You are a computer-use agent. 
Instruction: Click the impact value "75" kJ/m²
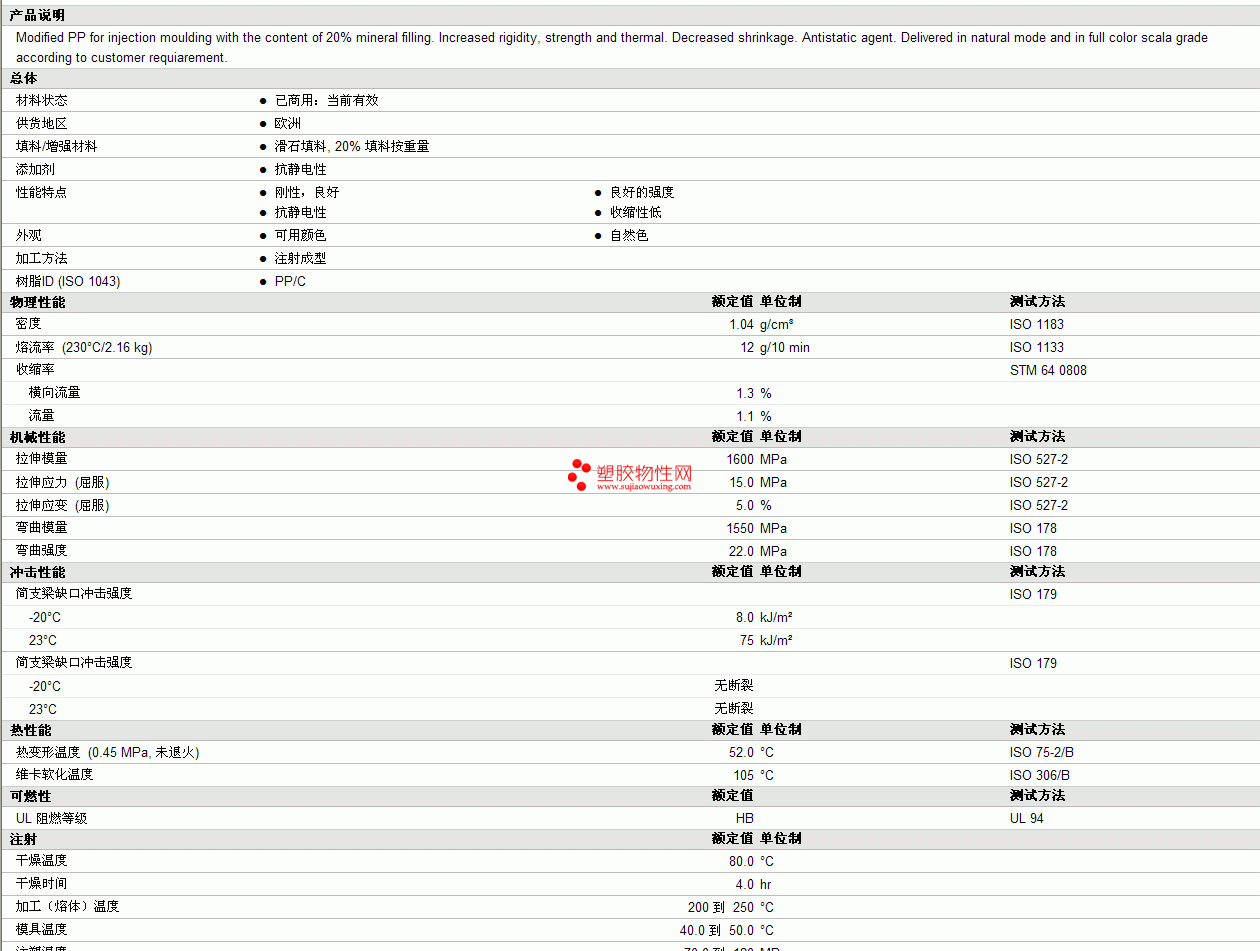[747, 640]
